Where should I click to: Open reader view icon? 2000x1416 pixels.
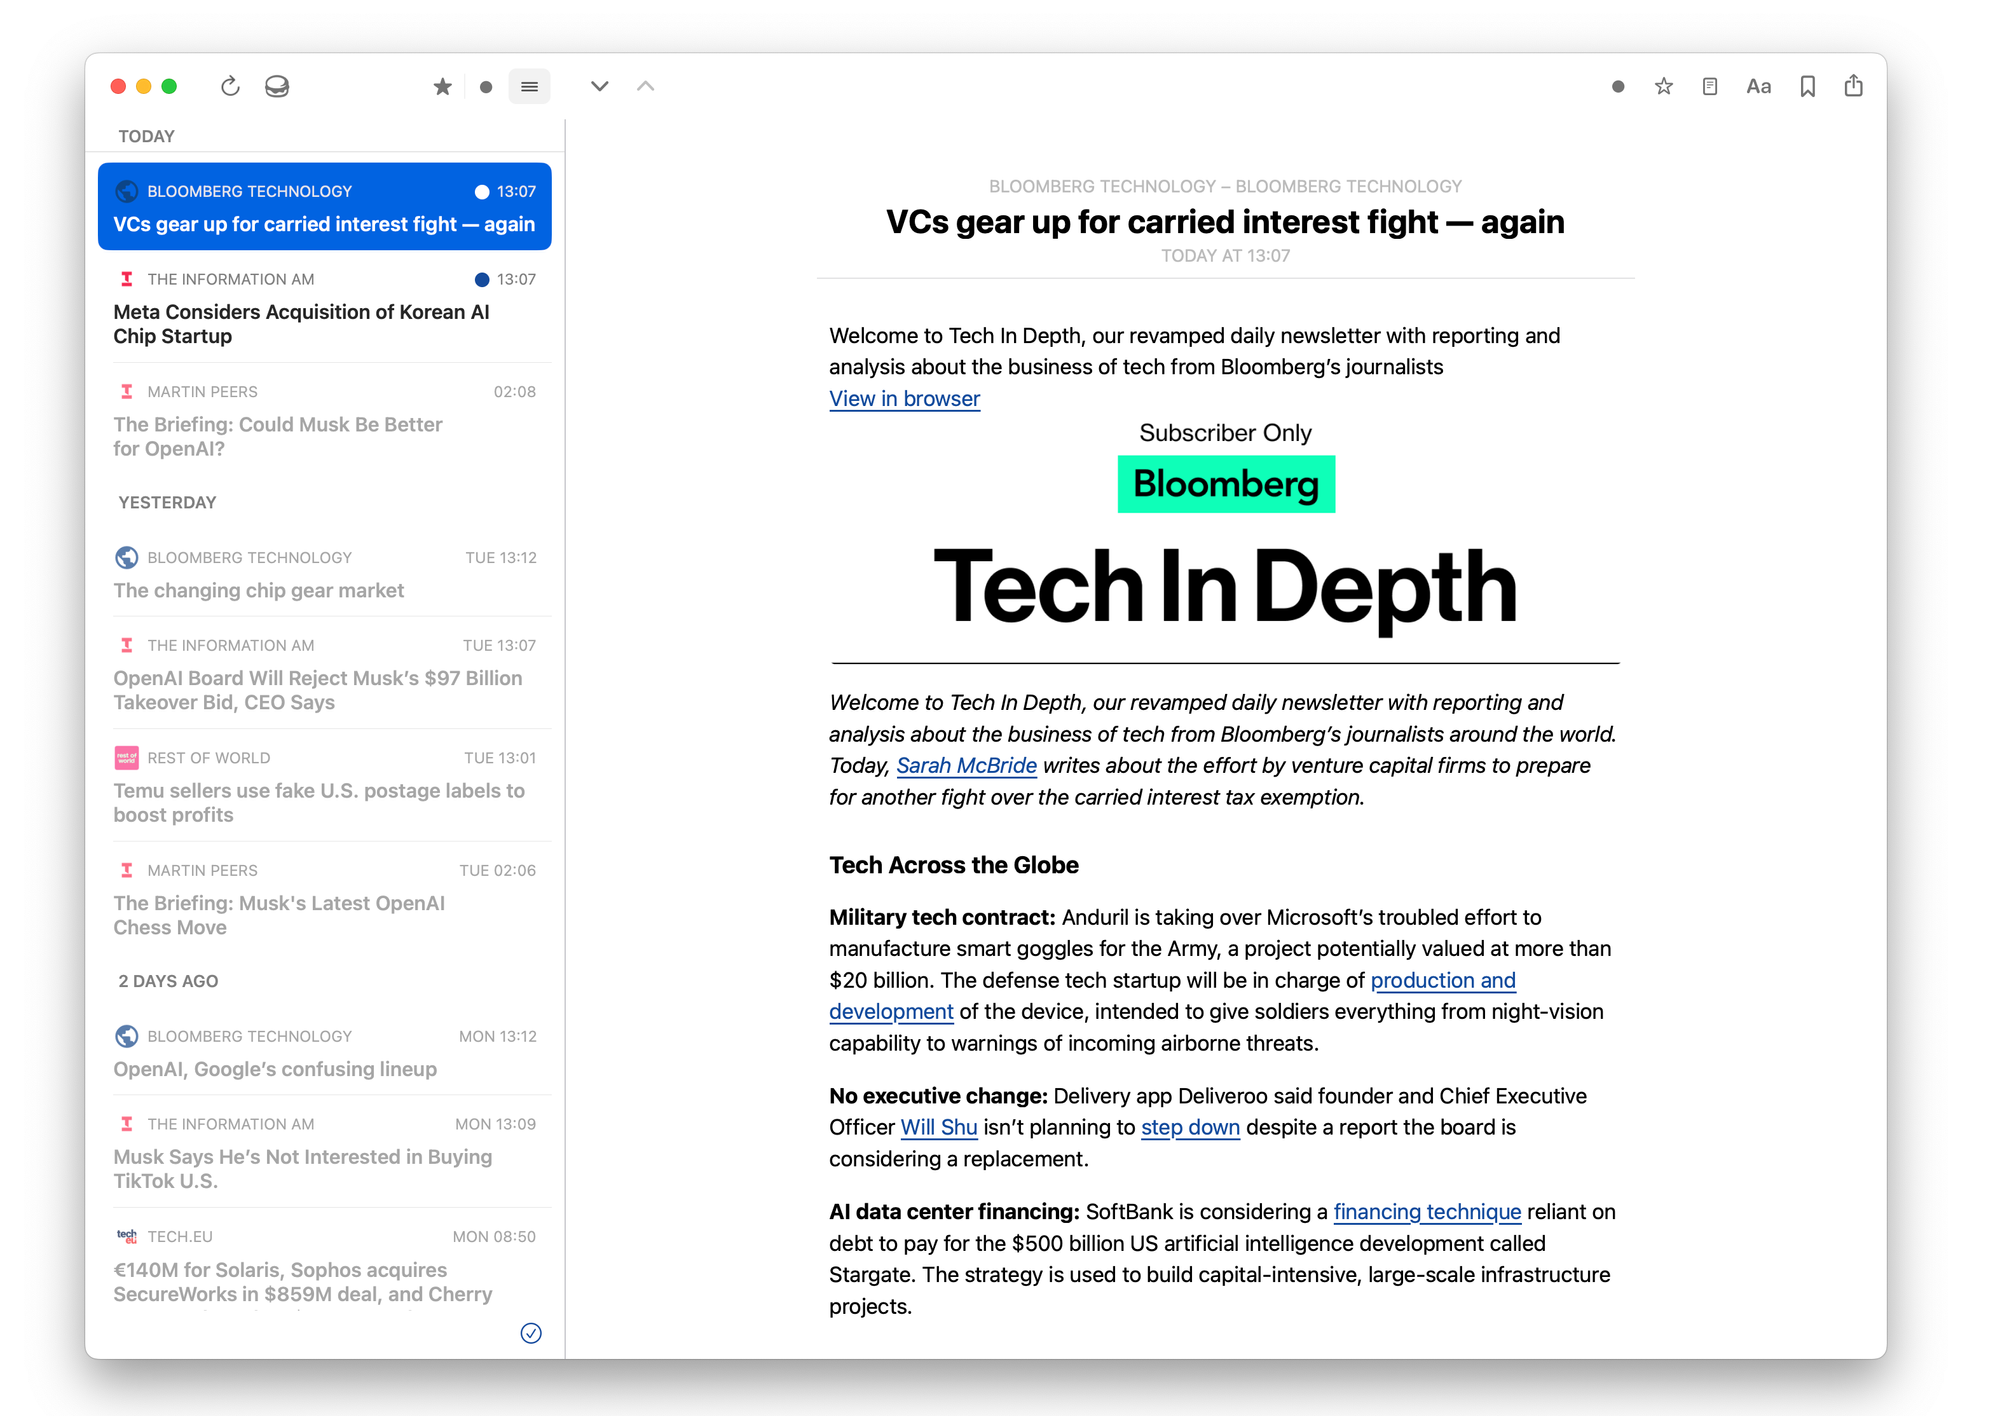(1710, 87)
